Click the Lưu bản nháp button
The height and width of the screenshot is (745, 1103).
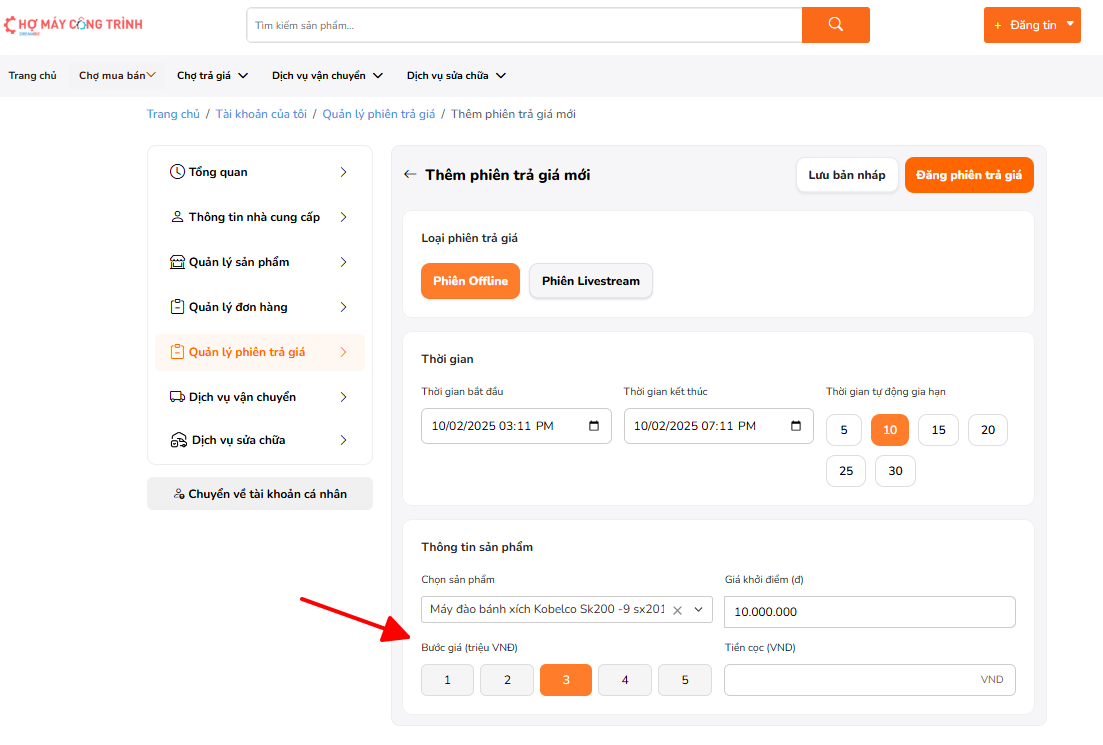(847, 175)
